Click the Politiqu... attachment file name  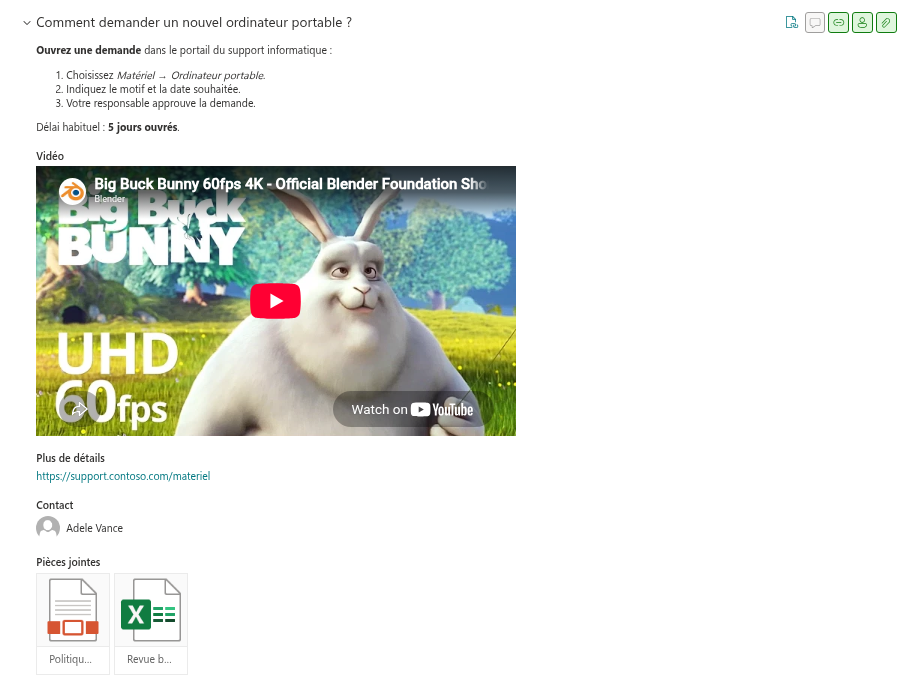(70, 659)
